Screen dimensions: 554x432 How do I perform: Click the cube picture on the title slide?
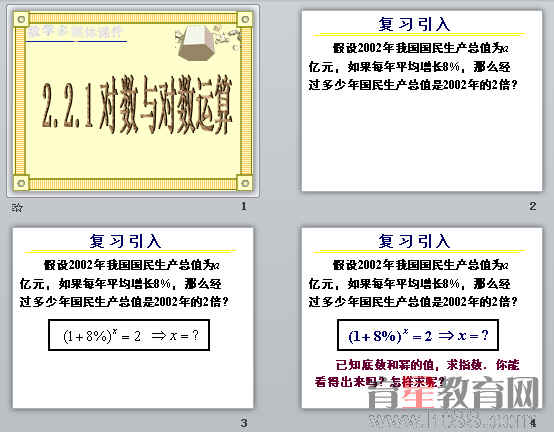196,43
